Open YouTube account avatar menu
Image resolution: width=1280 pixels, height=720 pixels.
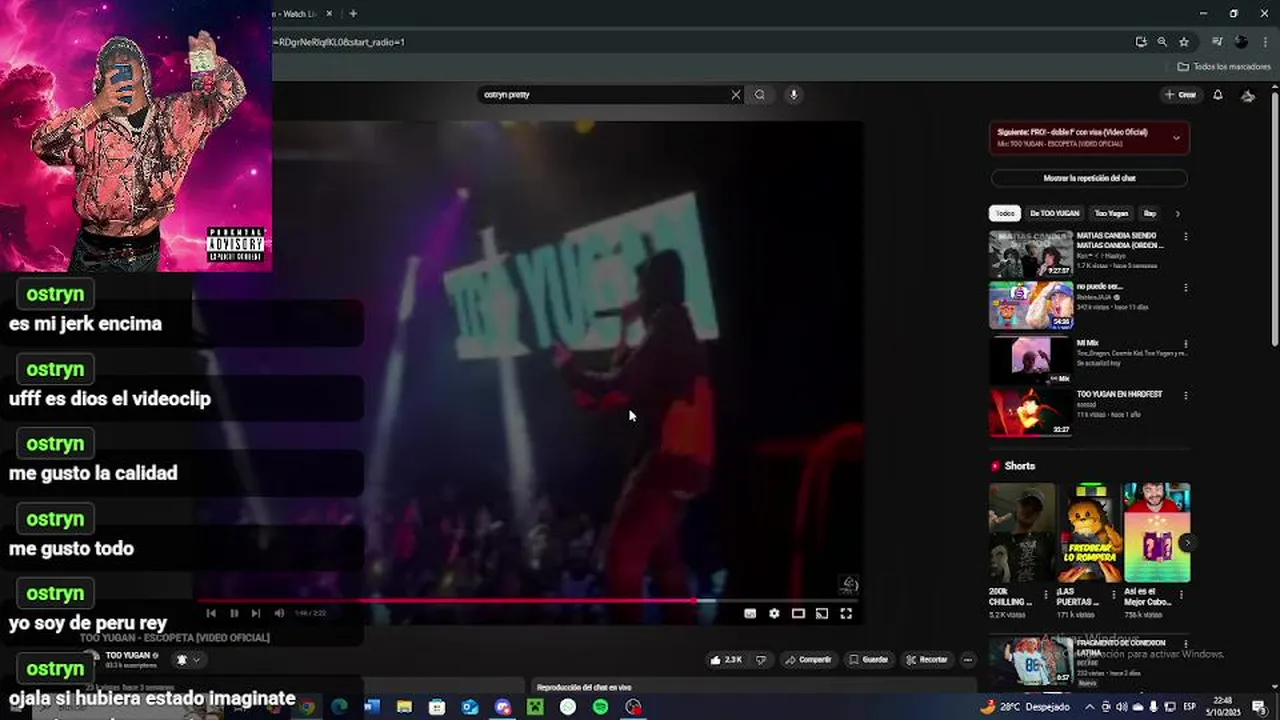1248,95
